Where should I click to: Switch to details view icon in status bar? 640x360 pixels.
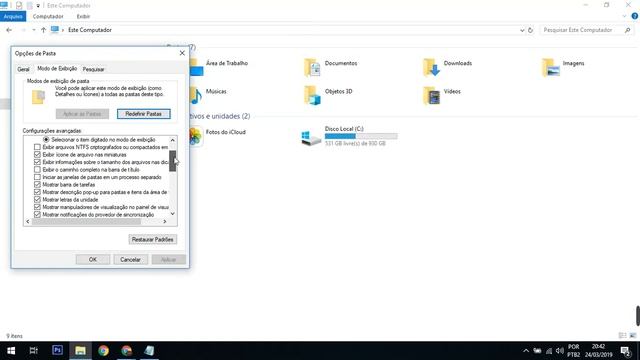pos(622,336)
